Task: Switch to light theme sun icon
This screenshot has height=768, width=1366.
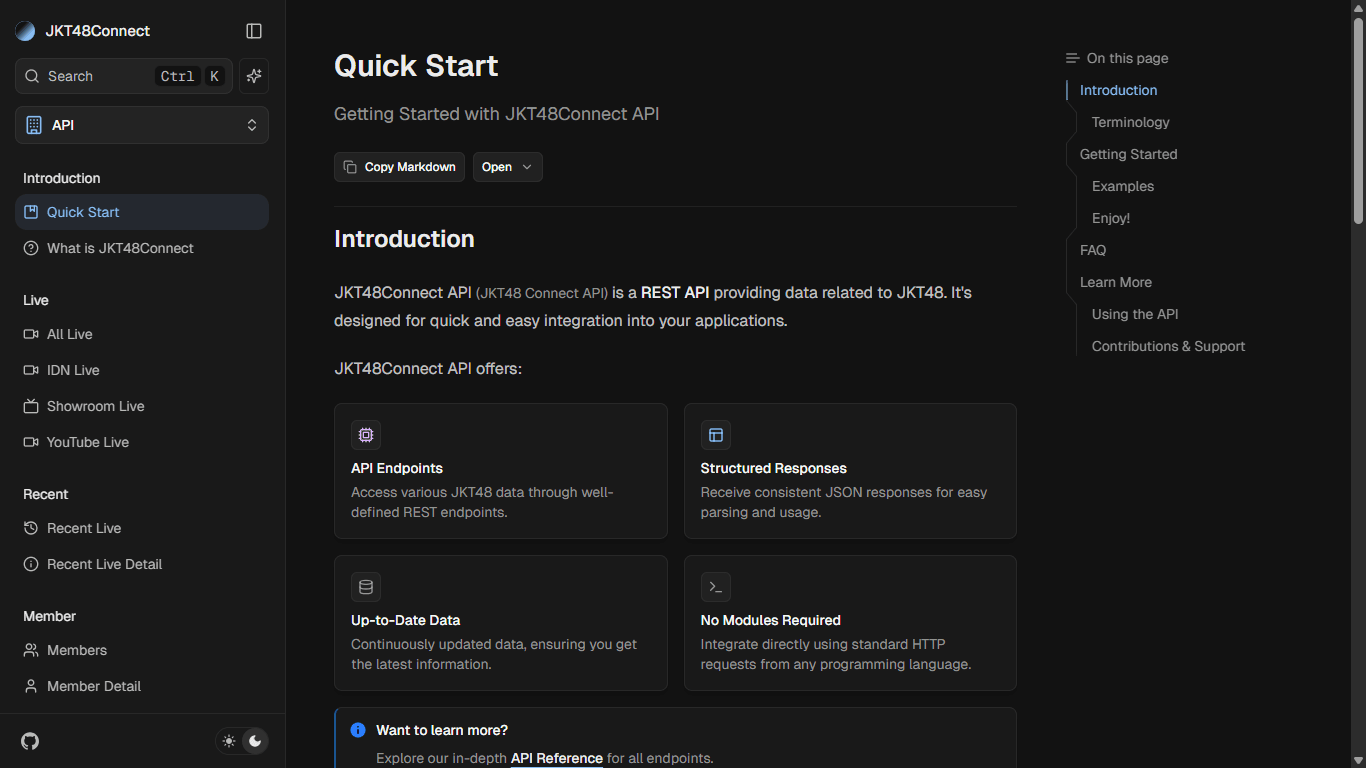Action: (x=229, y=741)
